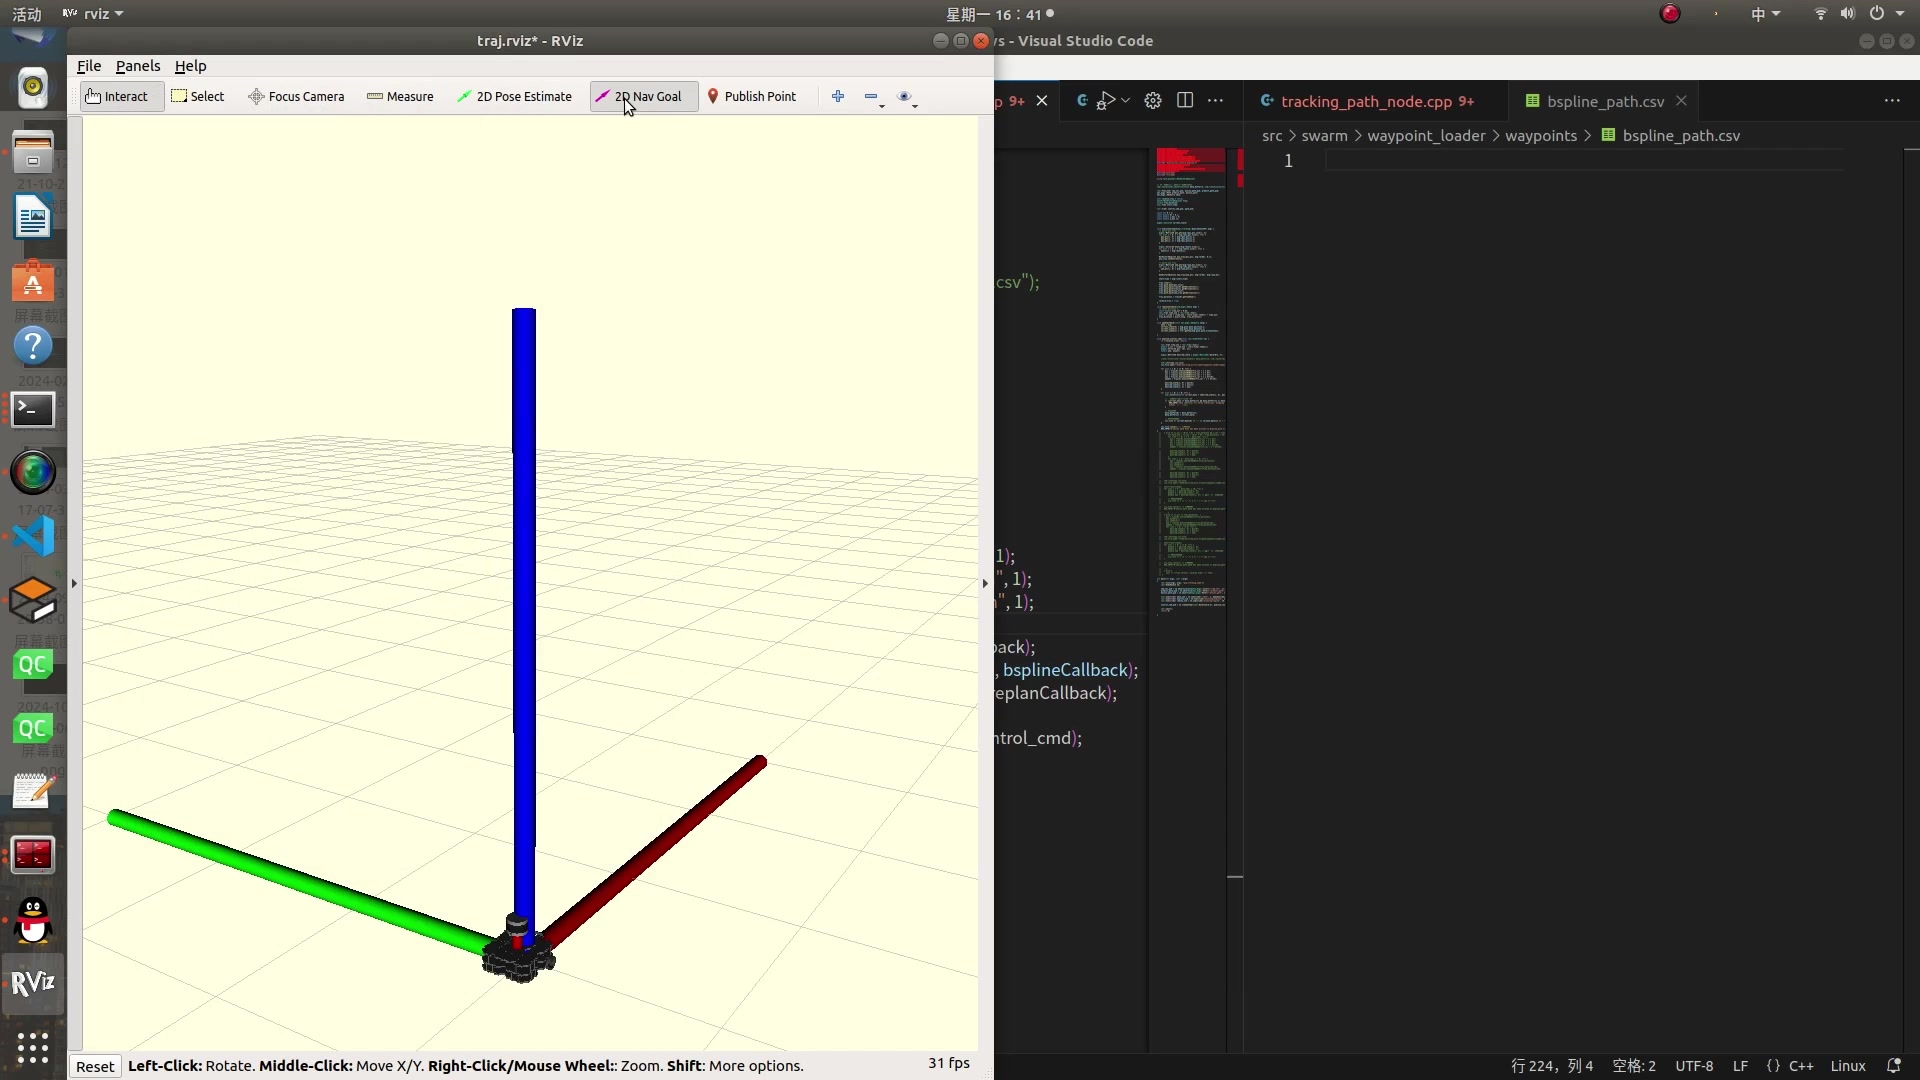This screenshot has height=1080, width=1920.
Task: Open the Panels menu
Action: [137, 66]
